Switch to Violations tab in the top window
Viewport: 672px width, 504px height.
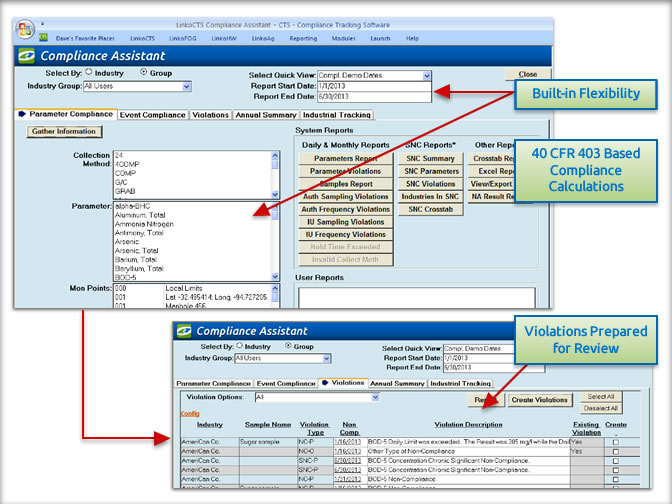click(x=210, y=115)
